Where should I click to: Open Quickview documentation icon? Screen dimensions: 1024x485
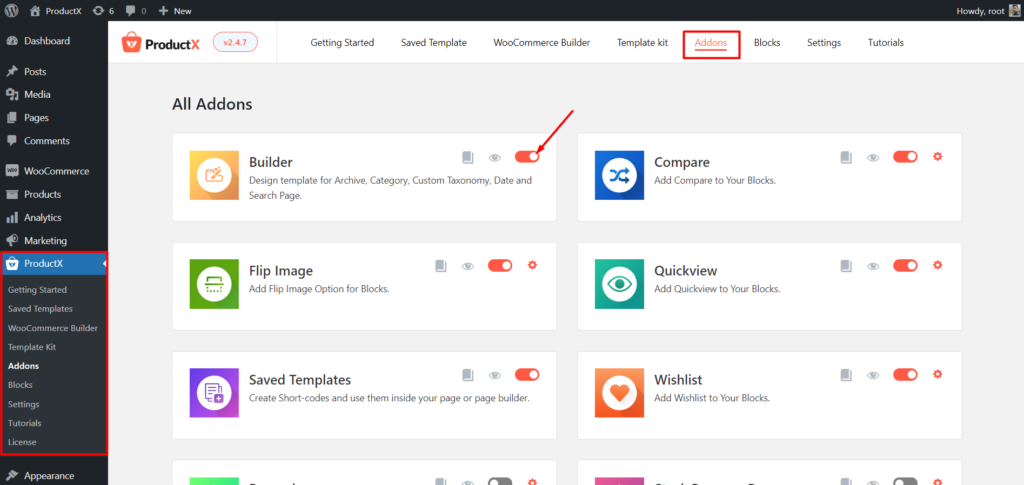coord(846,266)
